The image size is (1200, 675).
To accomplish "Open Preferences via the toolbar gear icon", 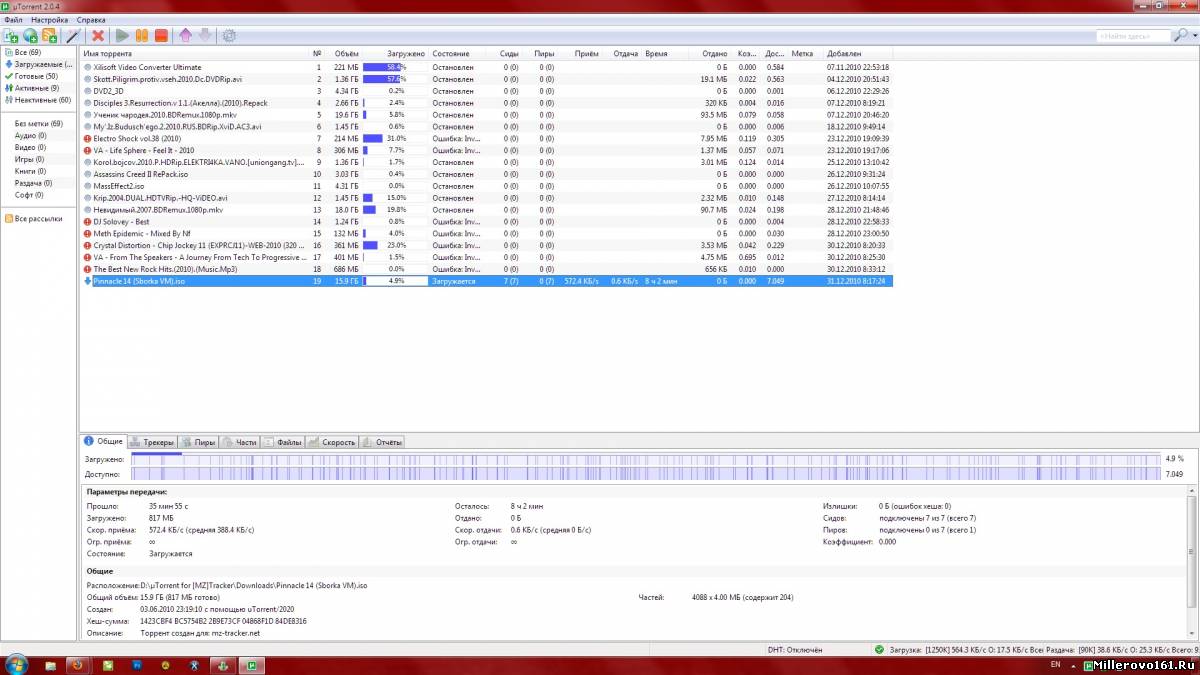I will coord(229,36).
